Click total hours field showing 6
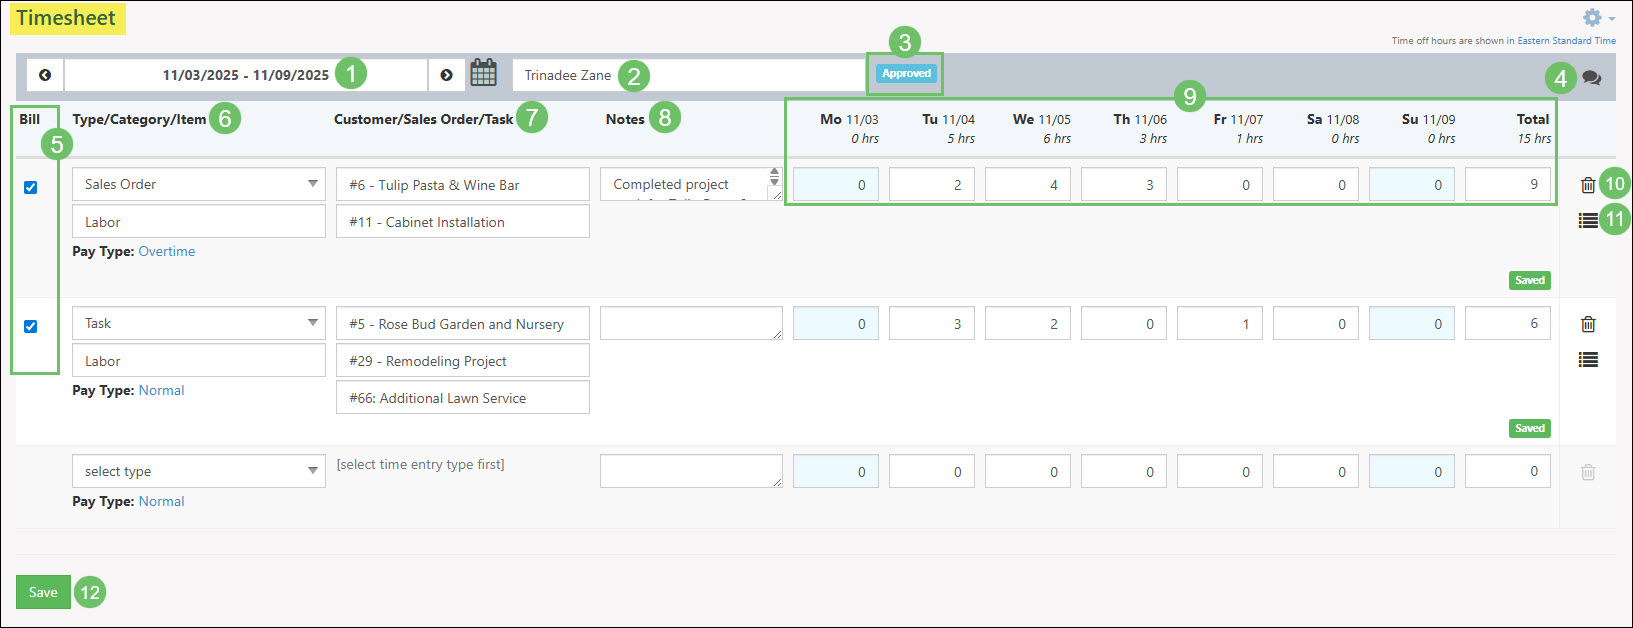This screenshot has width=1633, height=628. click(1508, 323)
